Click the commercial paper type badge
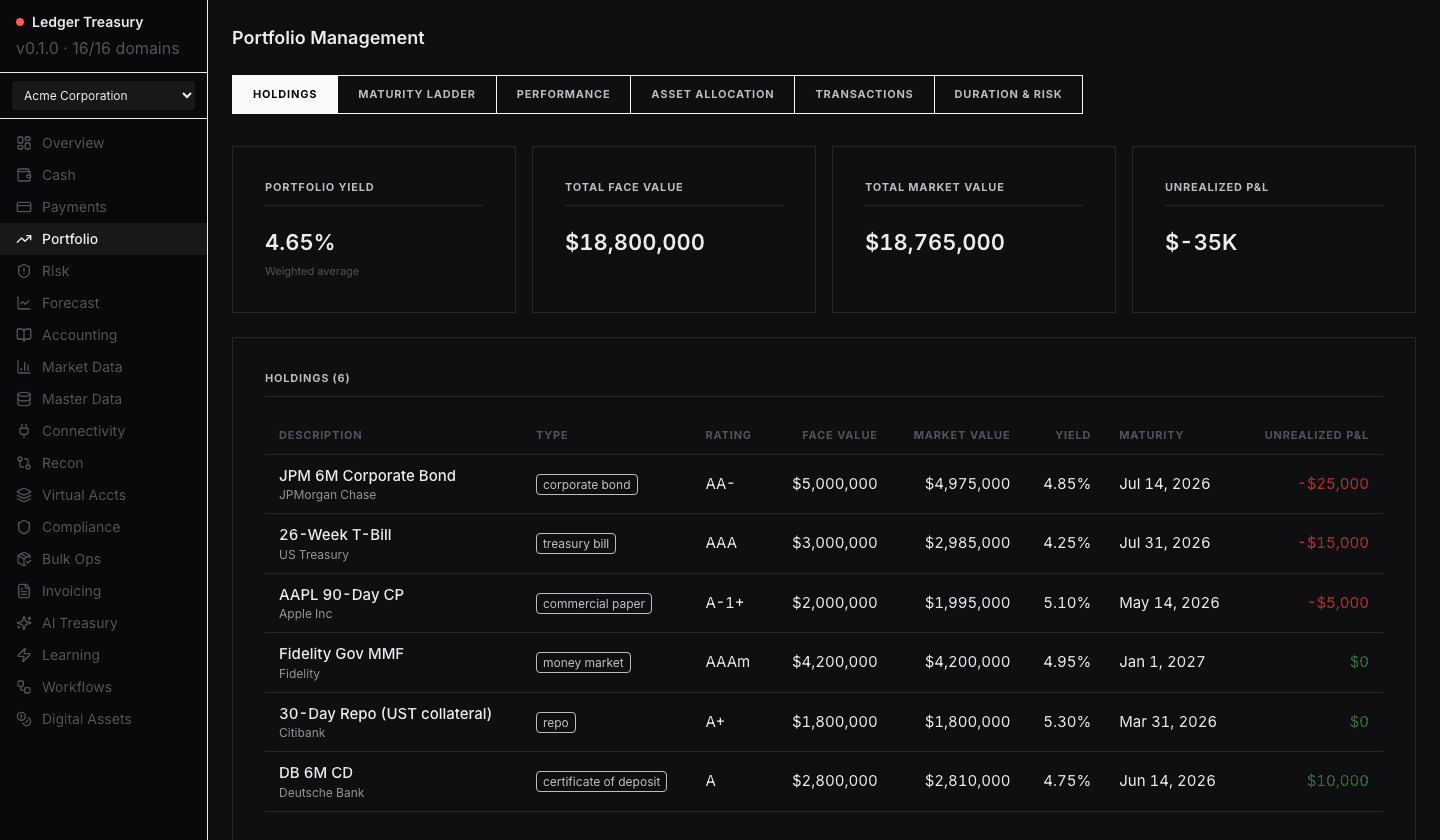The height and width of the screenshot is (840, 1440). (594, 604)
